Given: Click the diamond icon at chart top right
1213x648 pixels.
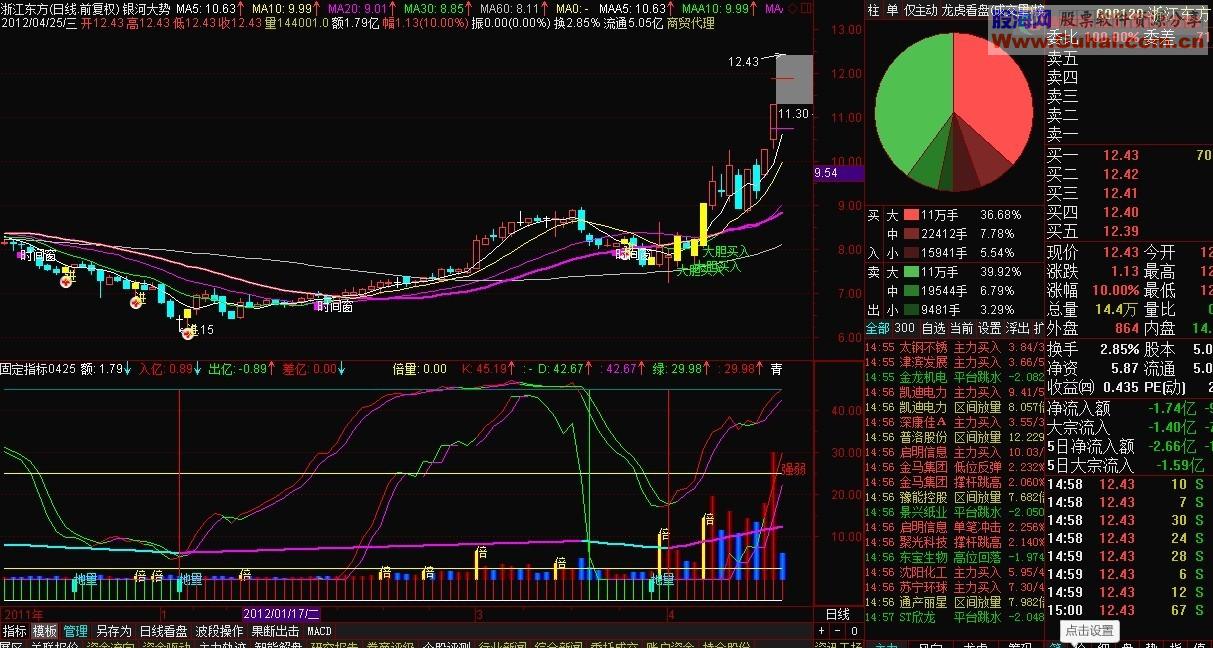Looking at the screenshot, I should coord(793,8).
